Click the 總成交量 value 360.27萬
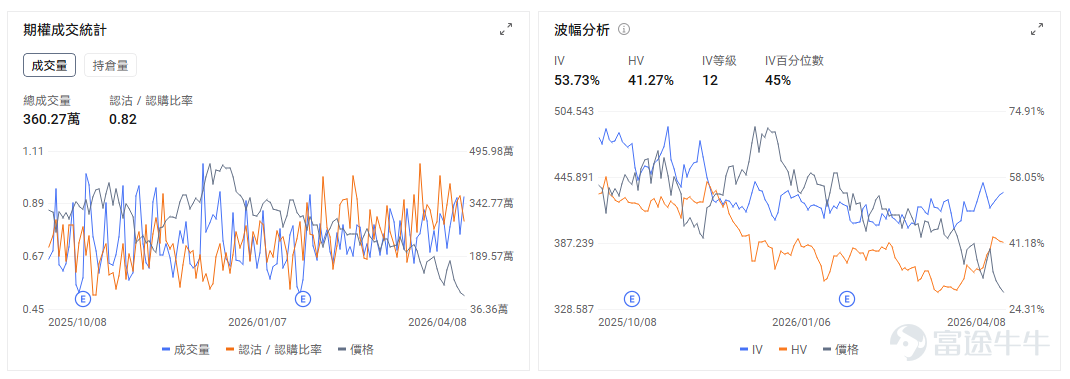Screen dimensions: 1070x379 (x=52, y=120)
